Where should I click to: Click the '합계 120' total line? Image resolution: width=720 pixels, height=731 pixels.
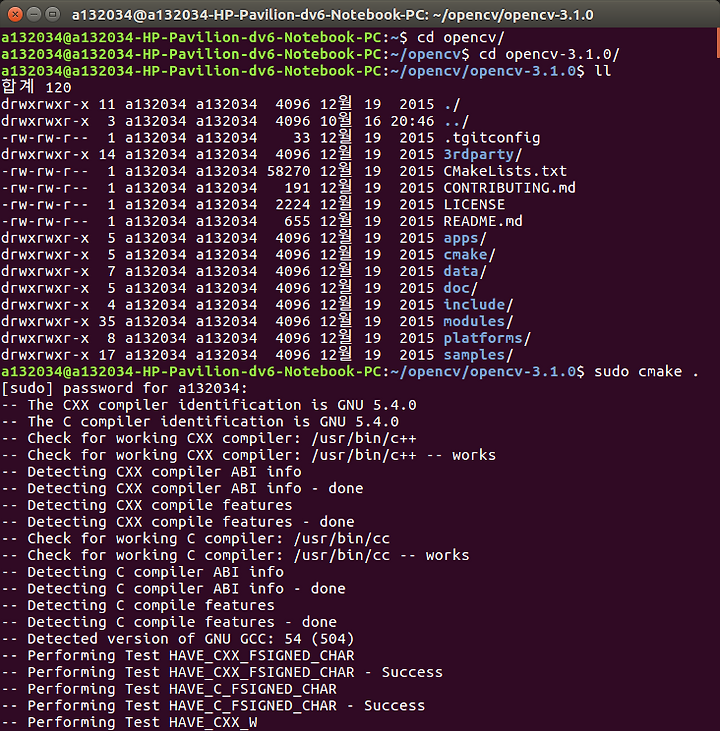(x=36, y=87)
